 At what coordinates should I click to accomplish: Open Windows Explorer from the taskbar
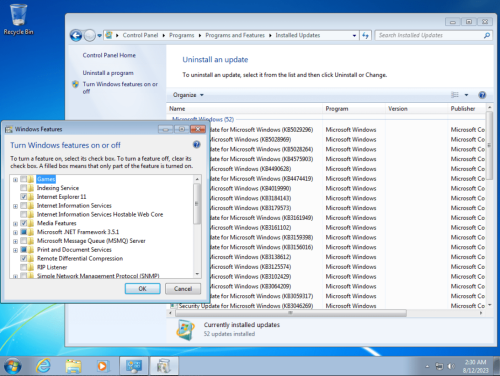[73, 366]
